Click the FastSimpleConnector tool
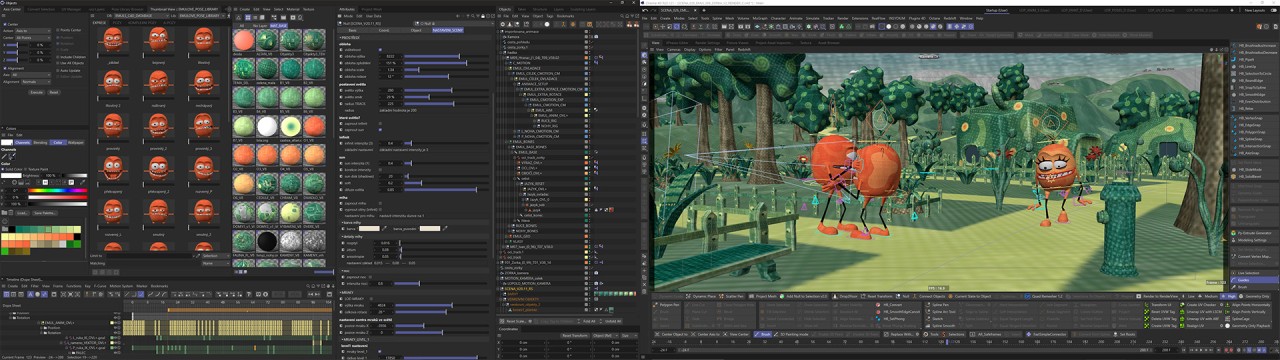 (1046, 334)
